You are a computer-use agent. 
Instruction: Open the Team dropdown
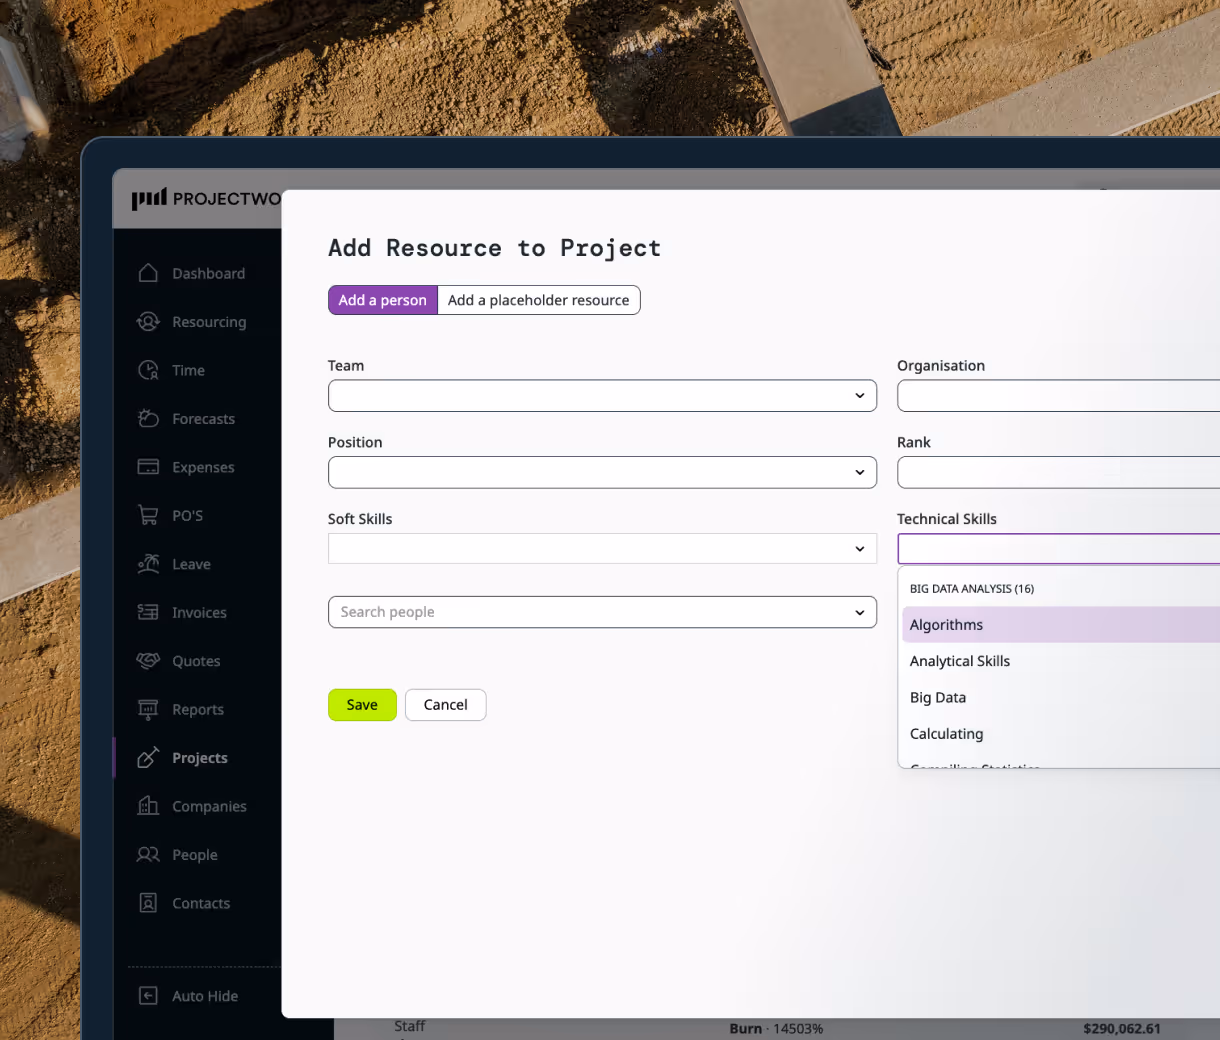602,396
